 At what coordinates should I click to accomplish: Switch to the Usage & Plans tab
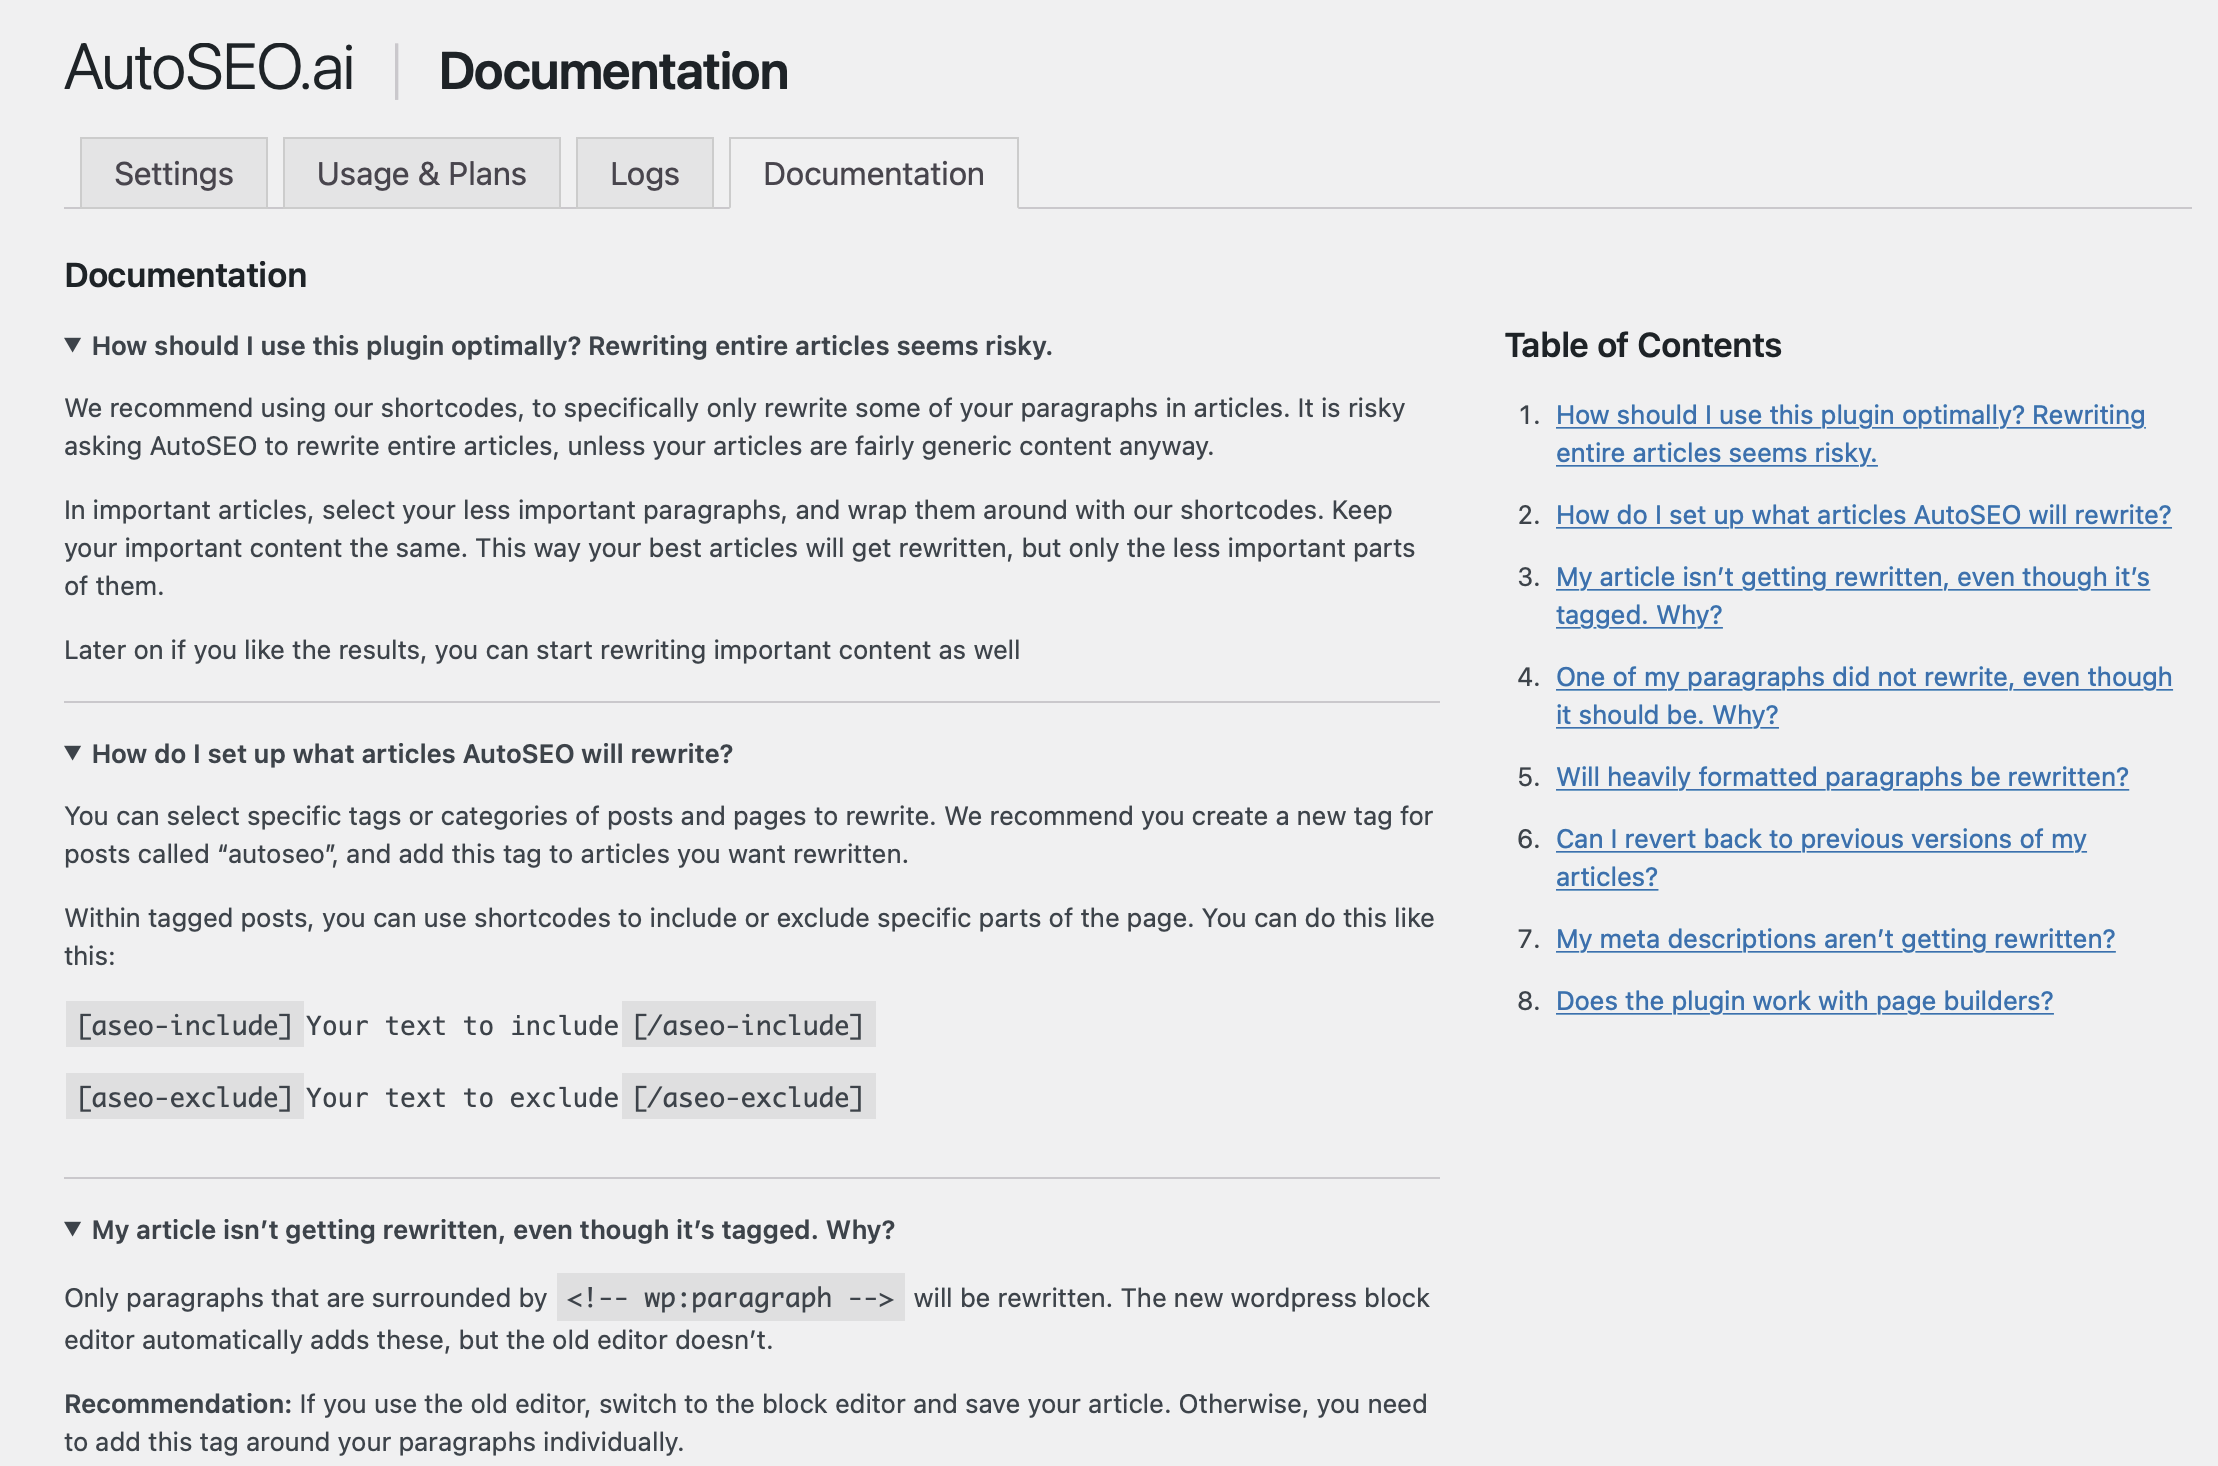(421, 174)
